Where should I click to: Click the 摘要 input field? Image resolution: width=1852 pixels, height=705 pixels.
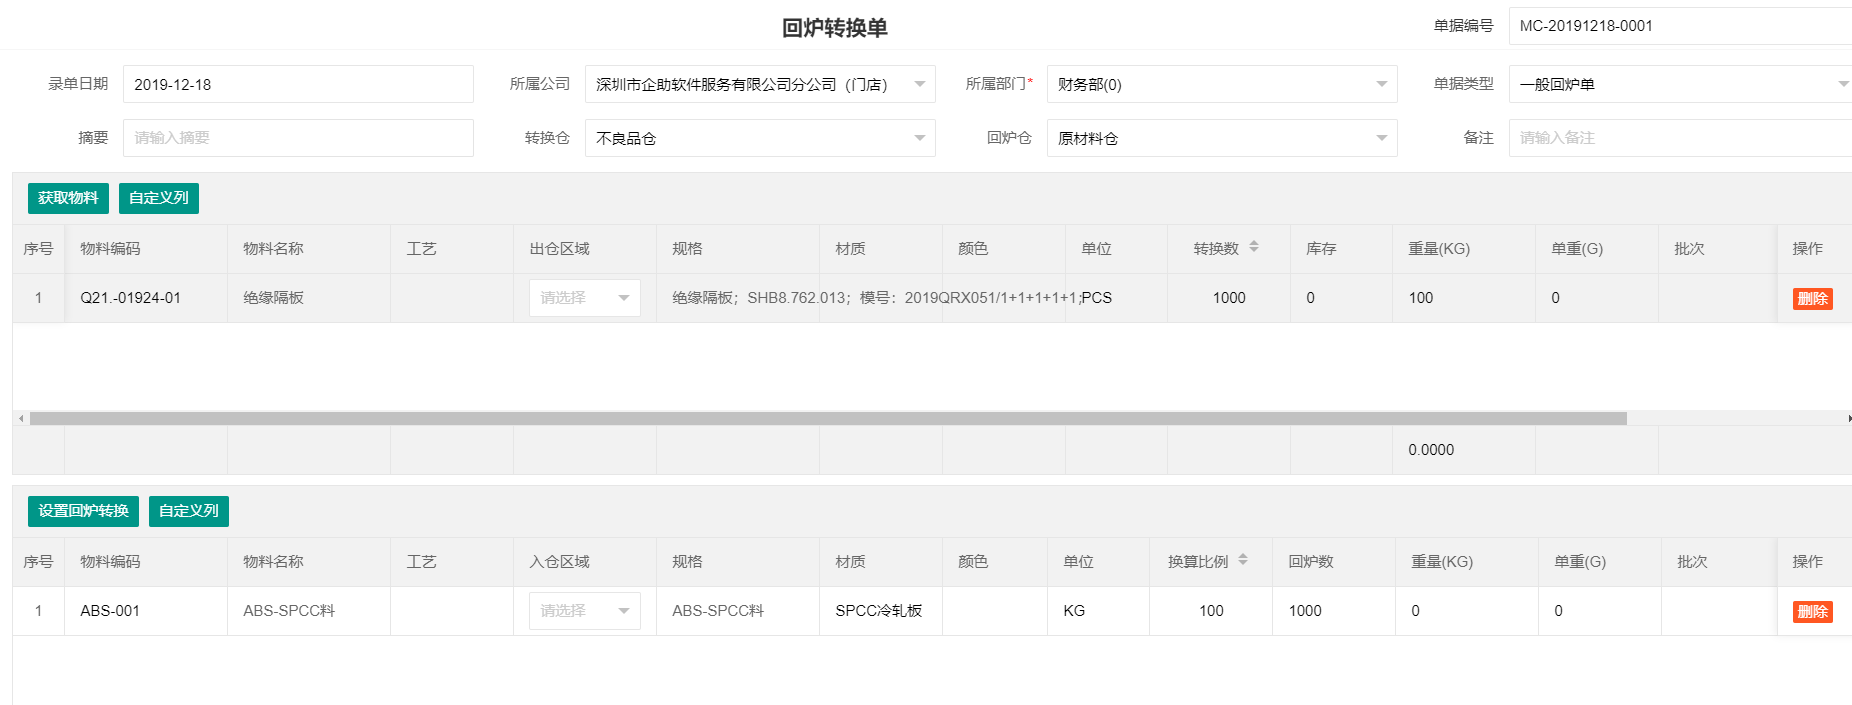[298, 138]
